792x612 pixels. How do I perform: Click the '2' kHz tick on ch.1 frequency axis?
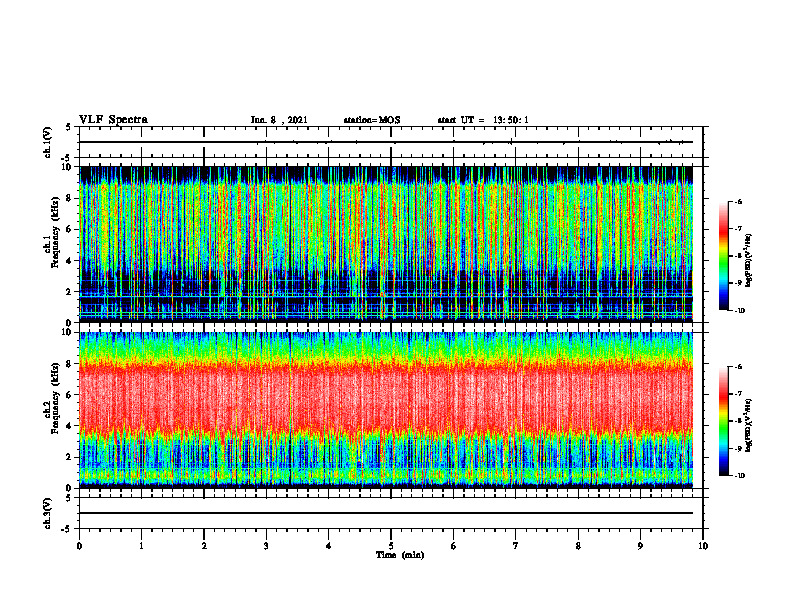(x=71, y=291)
